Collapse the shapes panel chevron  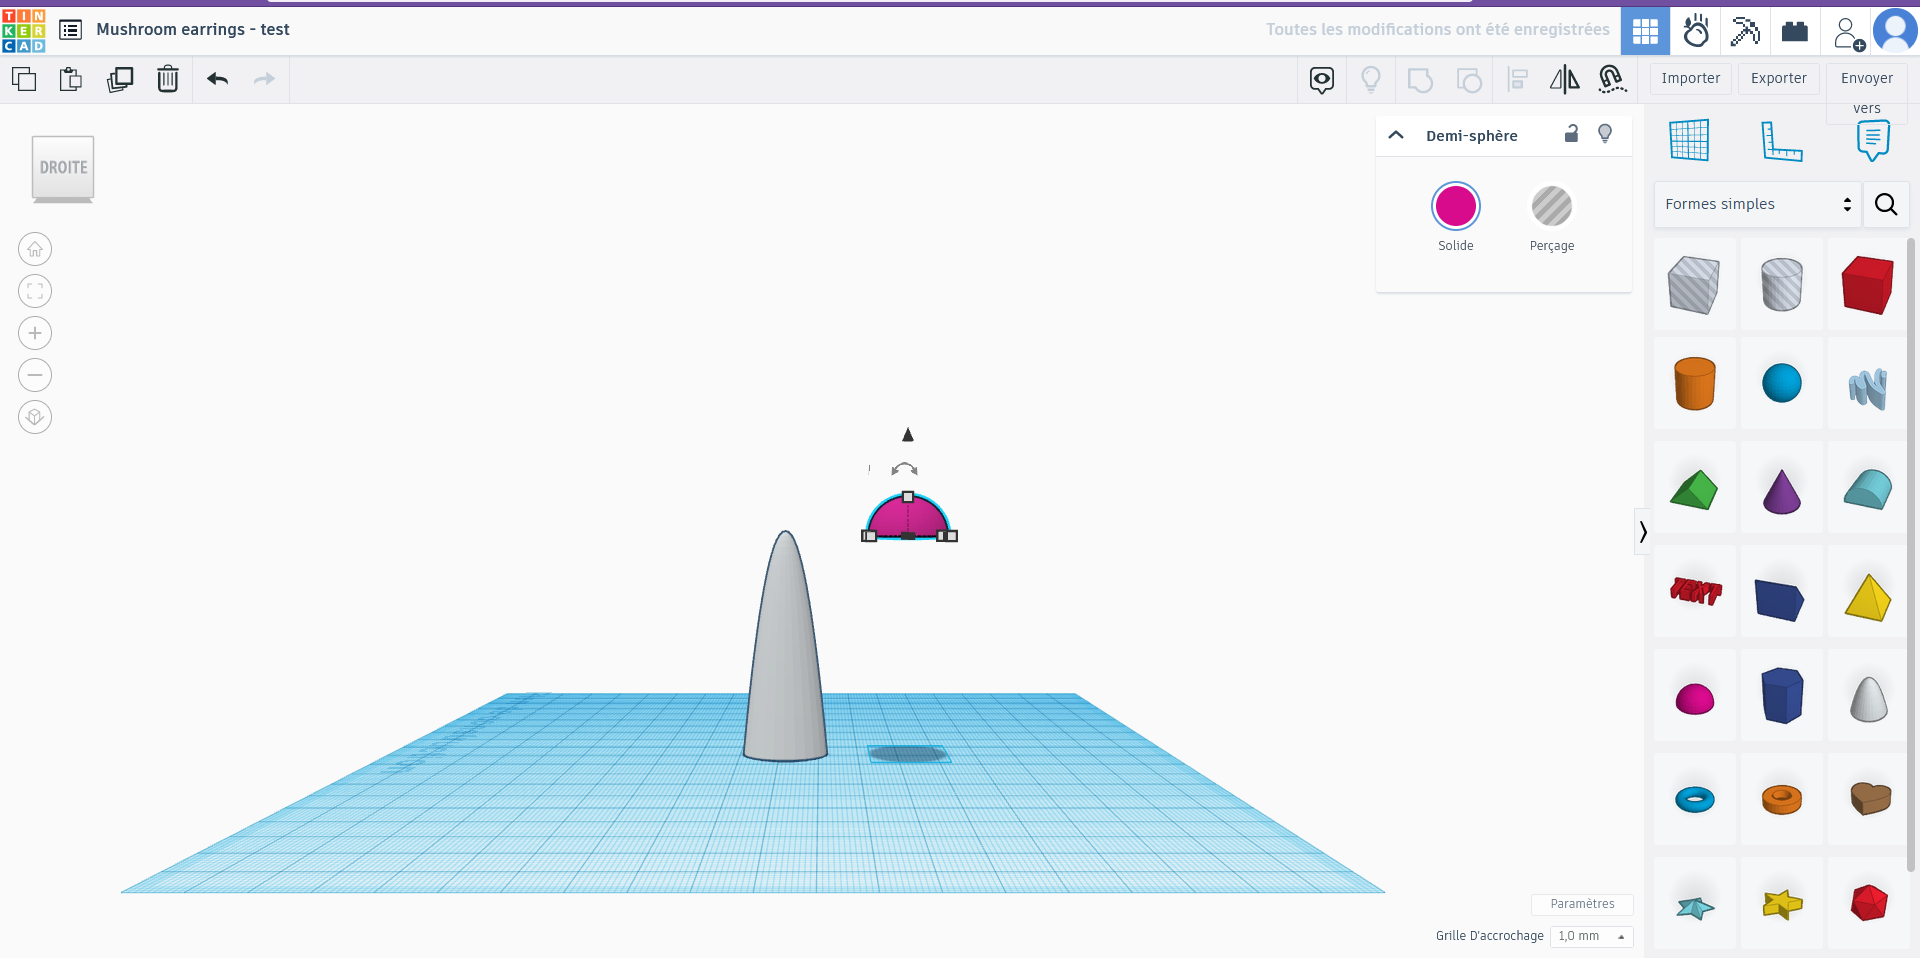[1643, 532]
